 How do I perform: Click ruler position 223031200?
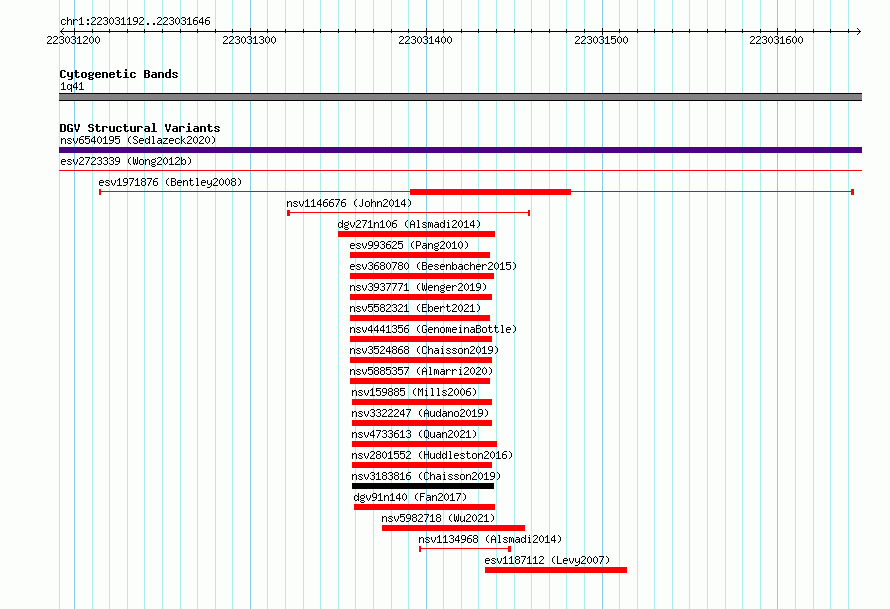[x=73, y=40]
